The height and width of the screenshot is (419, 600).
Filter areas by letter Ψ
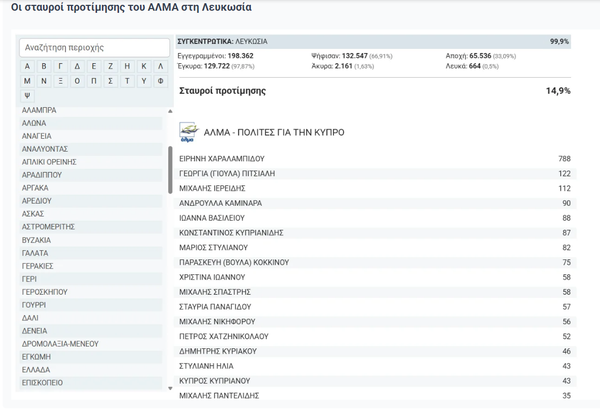[x=27, y=96]
